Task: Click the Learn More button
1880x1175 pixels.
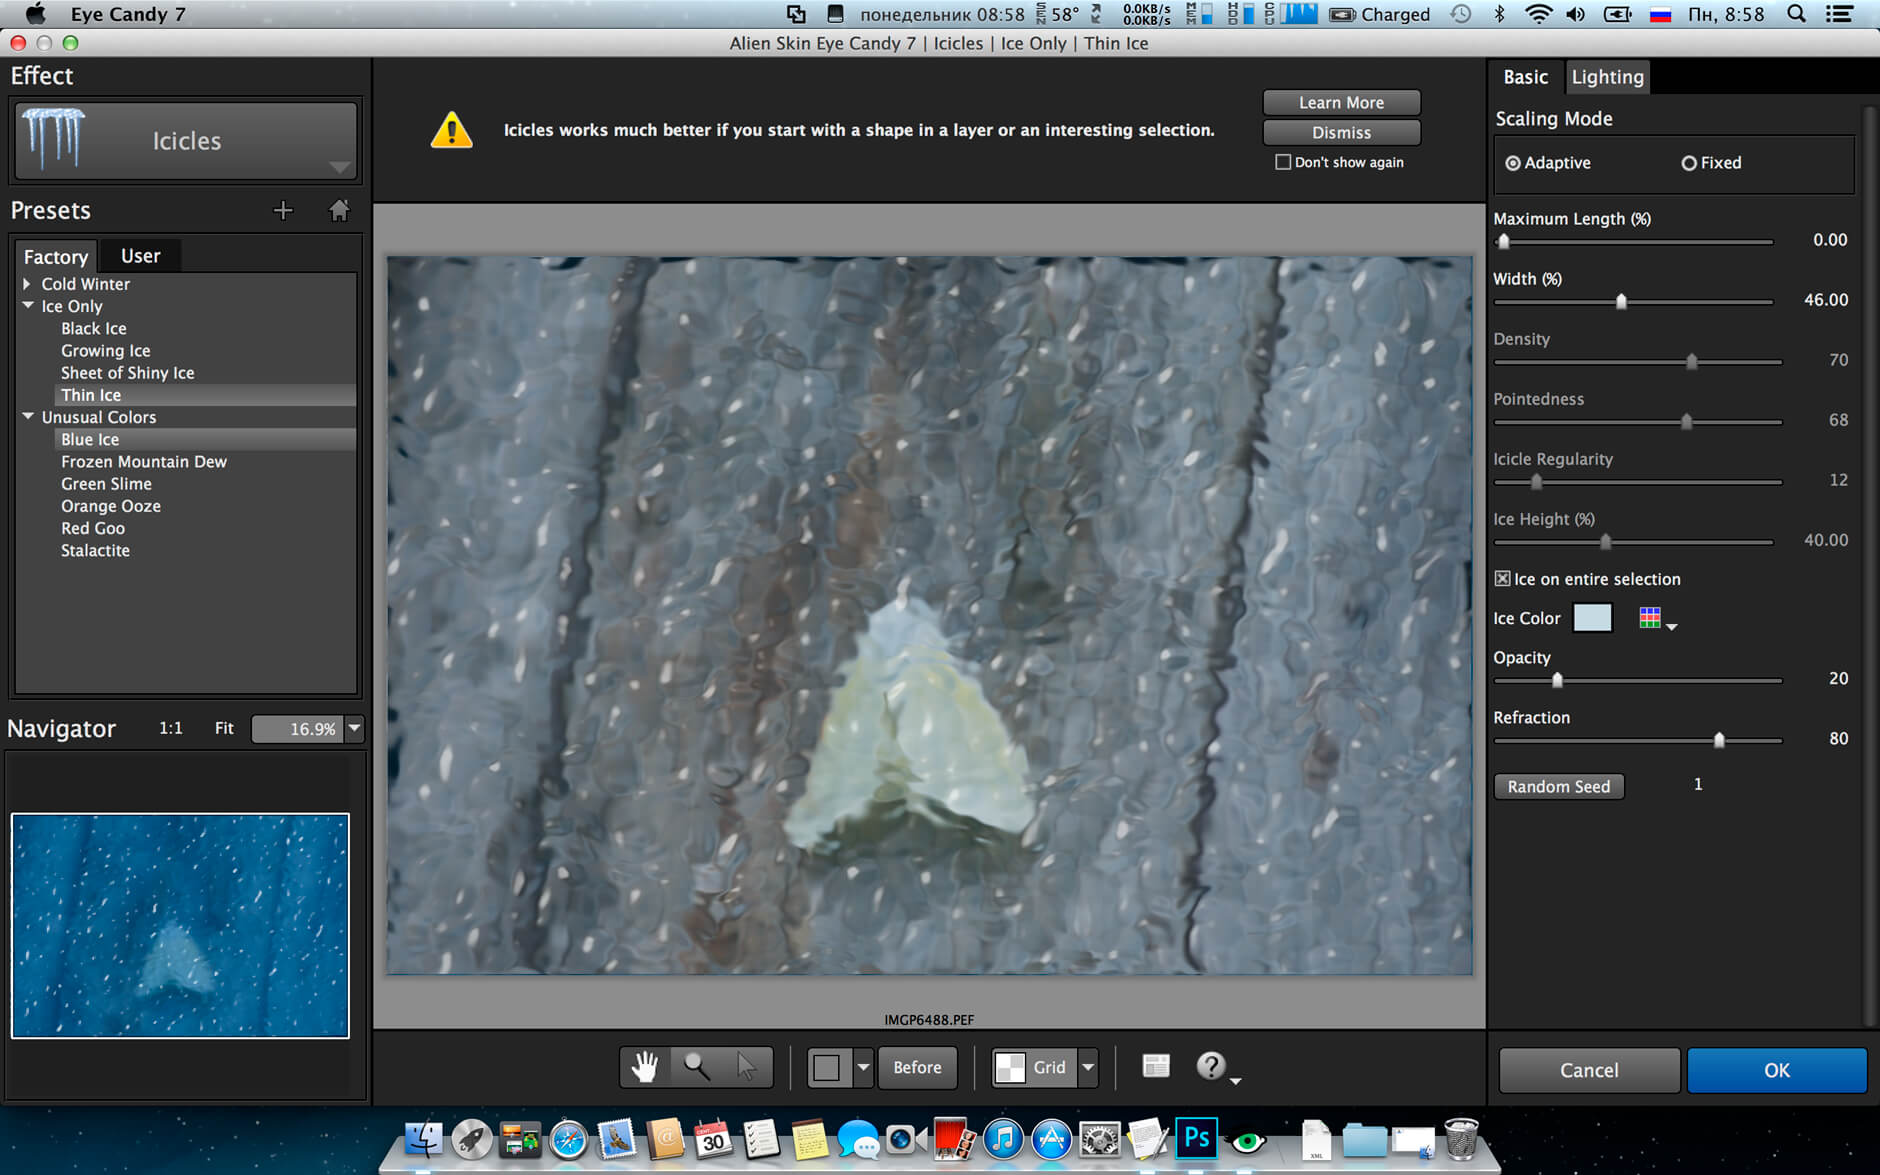Action: [x=1341, y=103]
